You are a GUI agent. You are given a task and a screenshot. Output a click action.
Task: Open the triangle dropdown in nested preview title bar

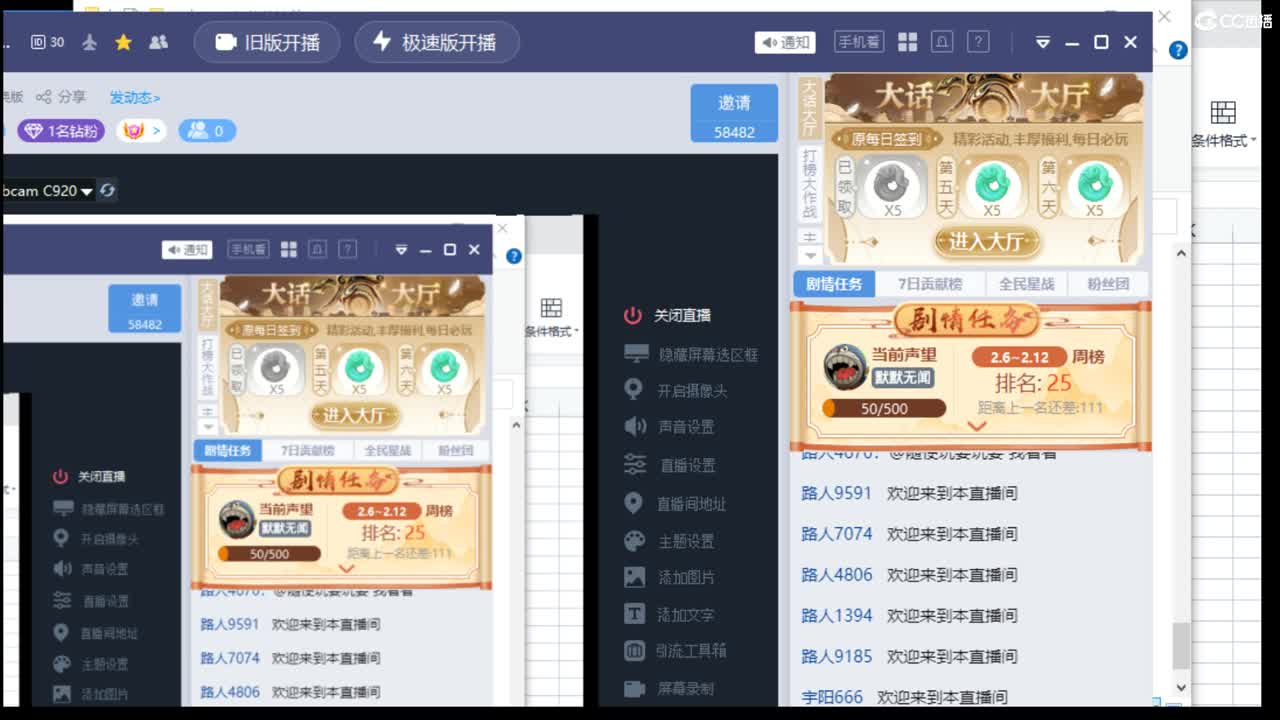[x=401, y=249]
